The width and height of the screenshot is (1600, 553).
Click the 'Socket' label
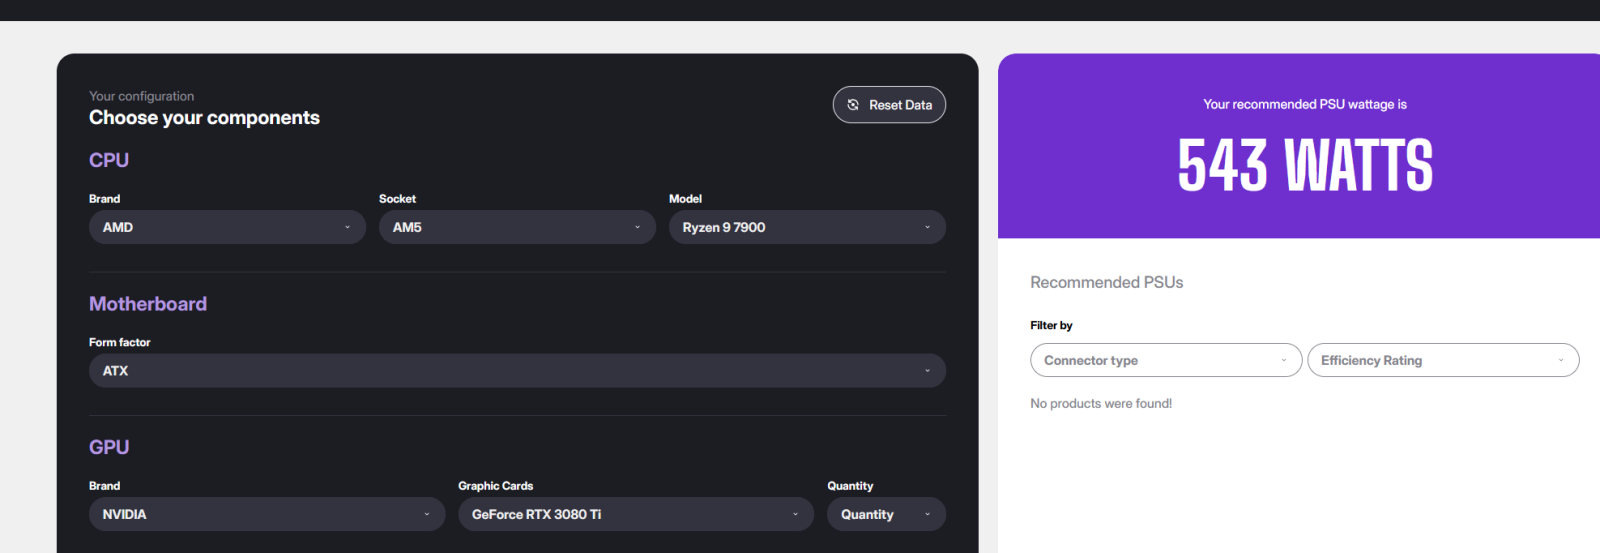tap(397, 199)
